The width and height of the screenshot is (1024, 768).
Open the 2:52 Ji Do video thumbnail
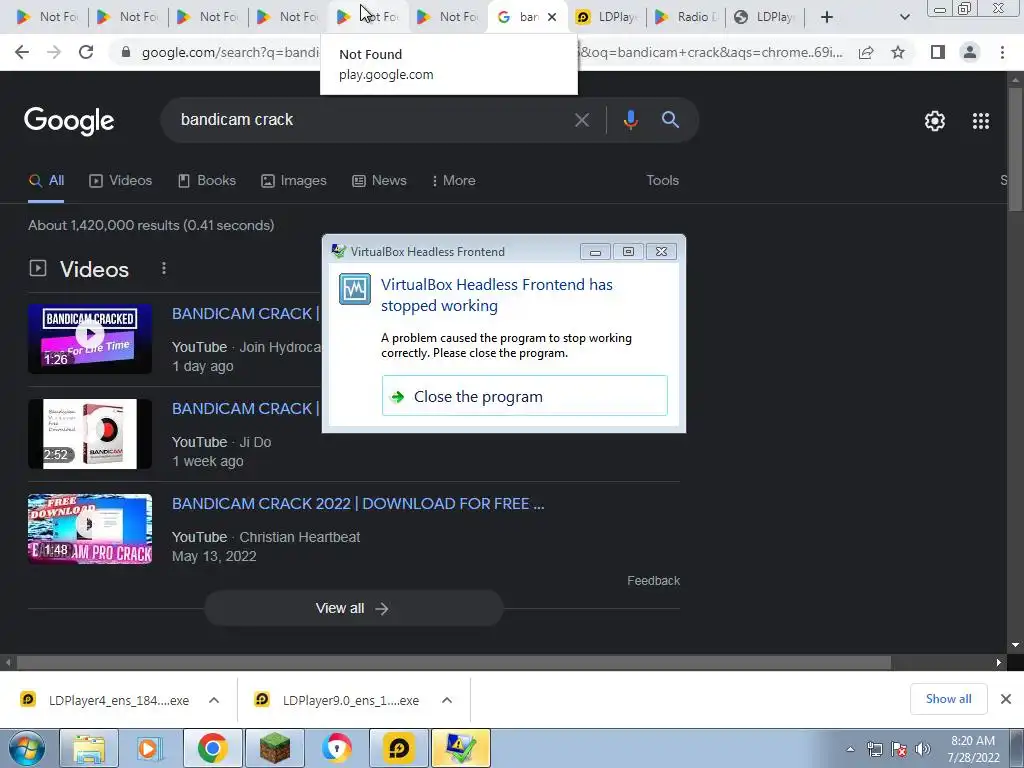click(x=90, y=434)
